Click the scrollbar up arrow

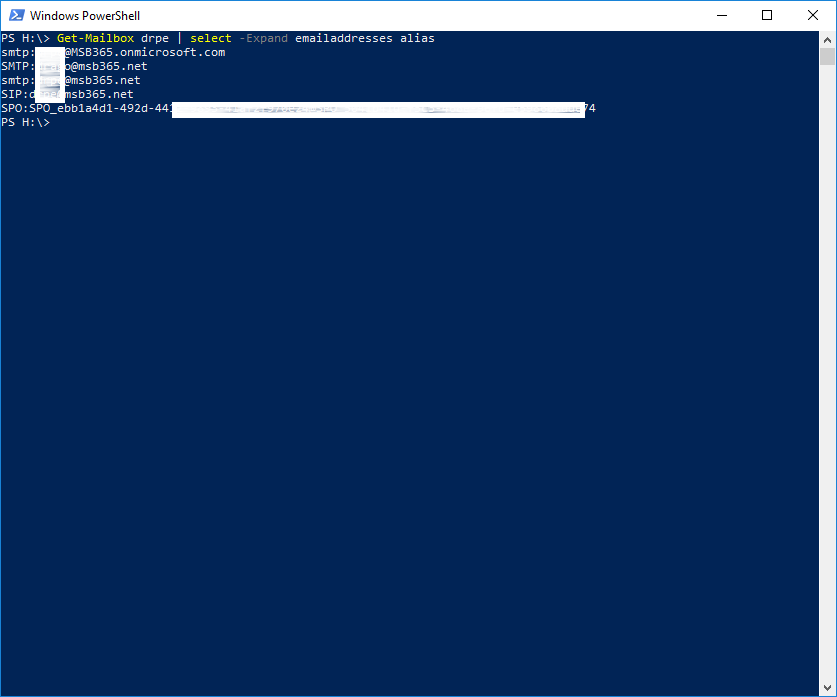point(827,38)
